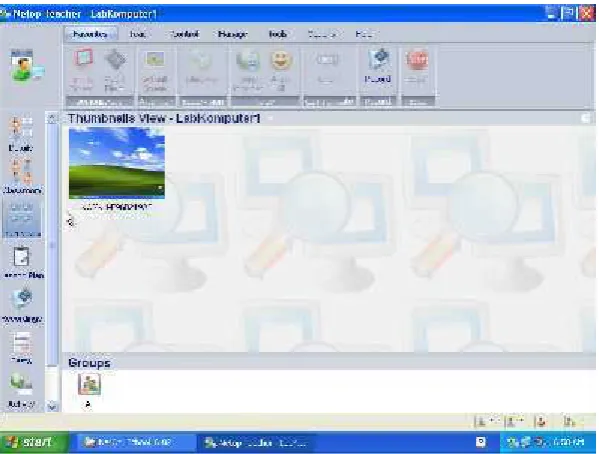Select group A icon in Groups

[89, 384]
